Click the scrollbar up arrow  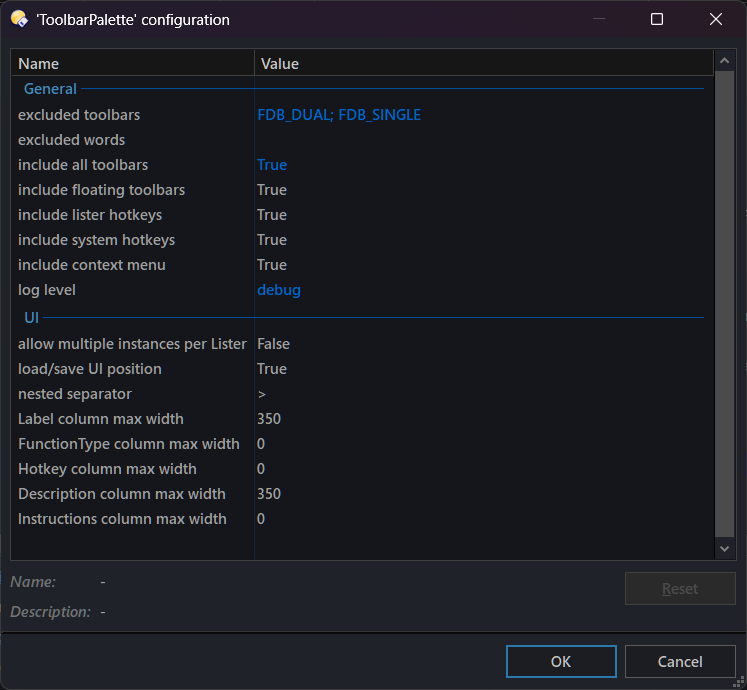point(725,60)
